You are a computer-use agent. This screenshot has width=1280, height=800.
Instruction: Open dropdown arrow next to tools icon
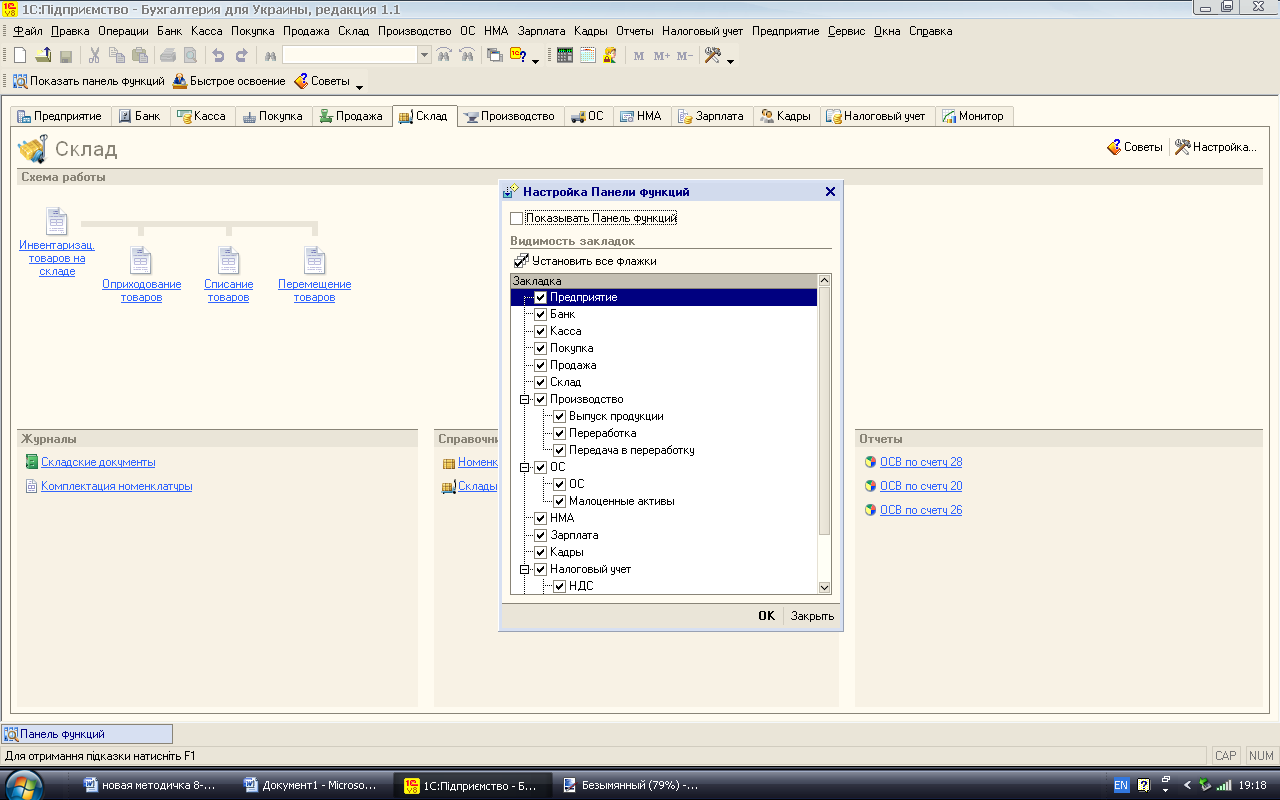730,60
